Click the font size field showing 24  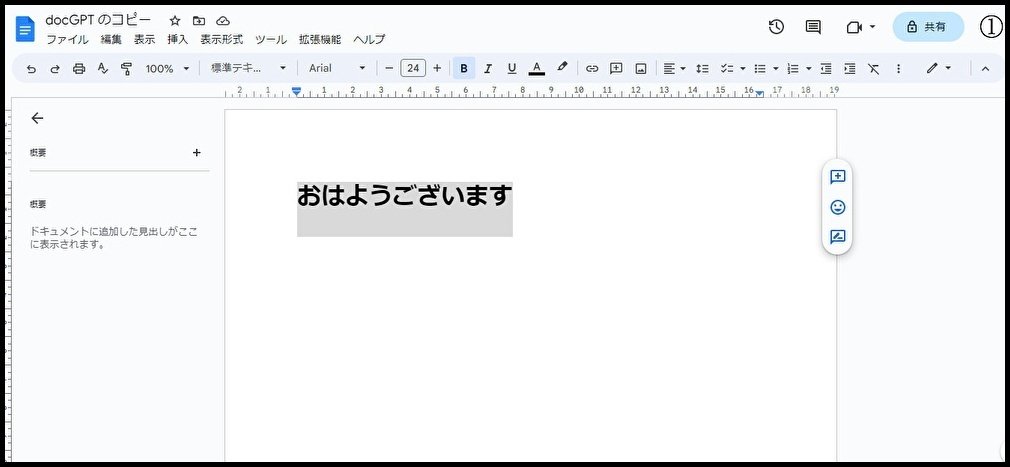(413, 68)
